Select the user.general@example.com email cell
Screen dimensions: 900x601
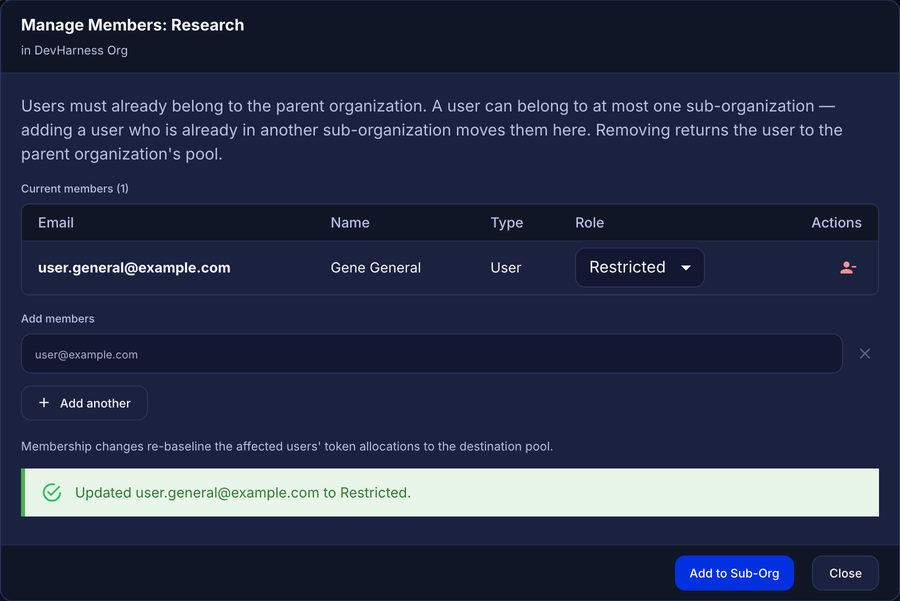tap(134, 267)
